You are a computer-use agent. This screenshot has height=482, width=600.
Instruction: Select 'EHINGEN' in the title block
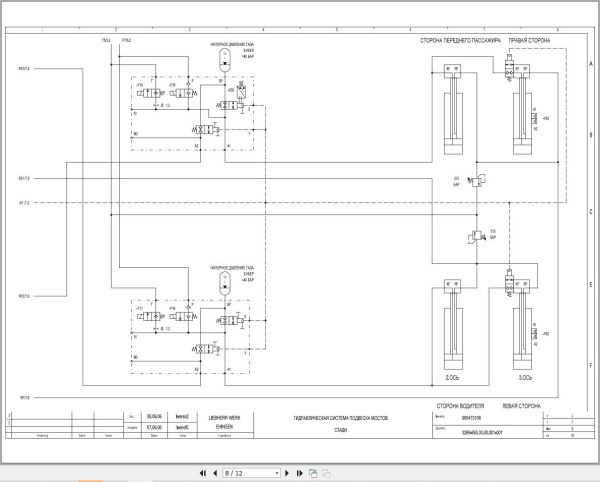point(225,427)
